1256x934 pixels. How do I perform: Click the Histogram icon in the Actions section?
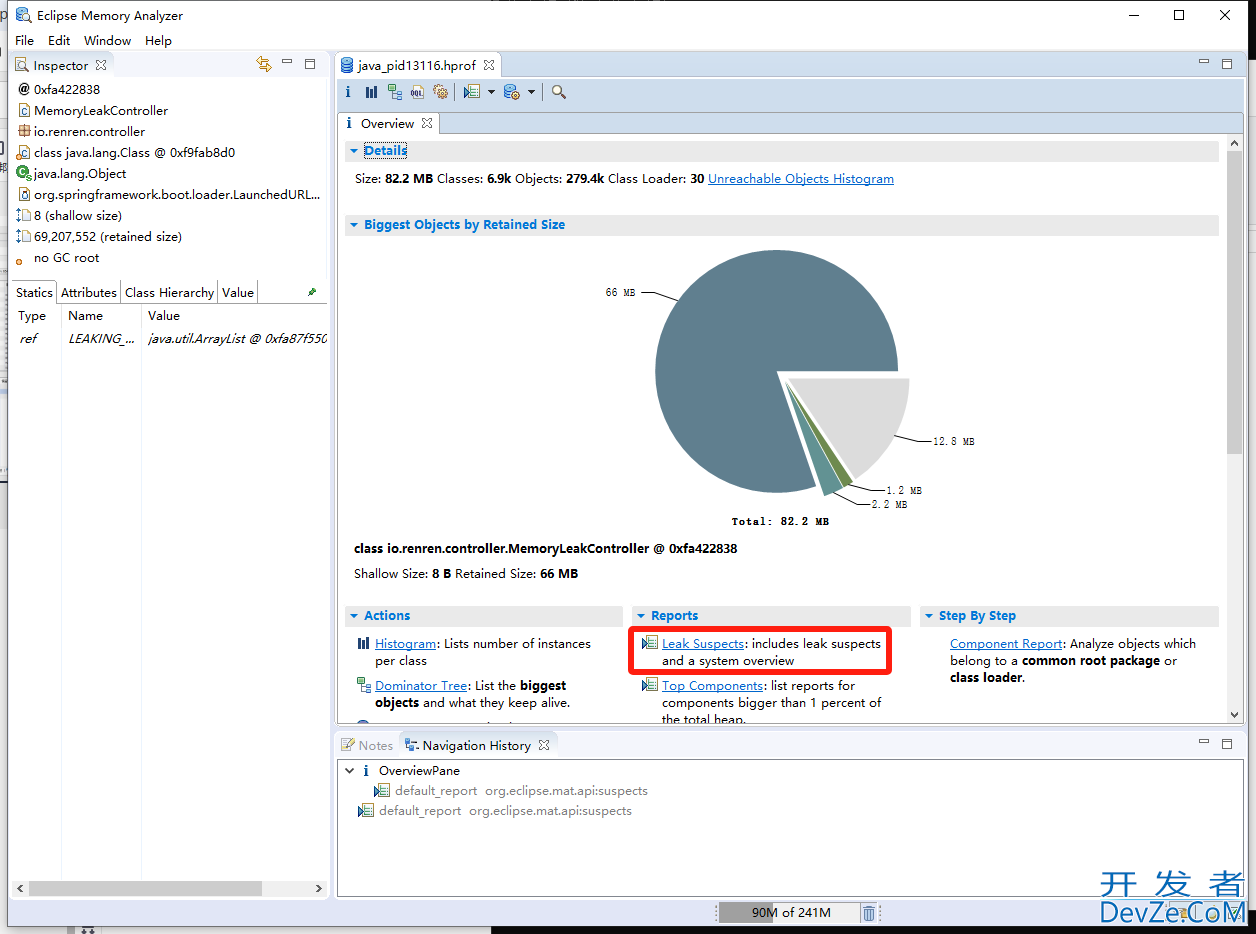coord(364,644)
